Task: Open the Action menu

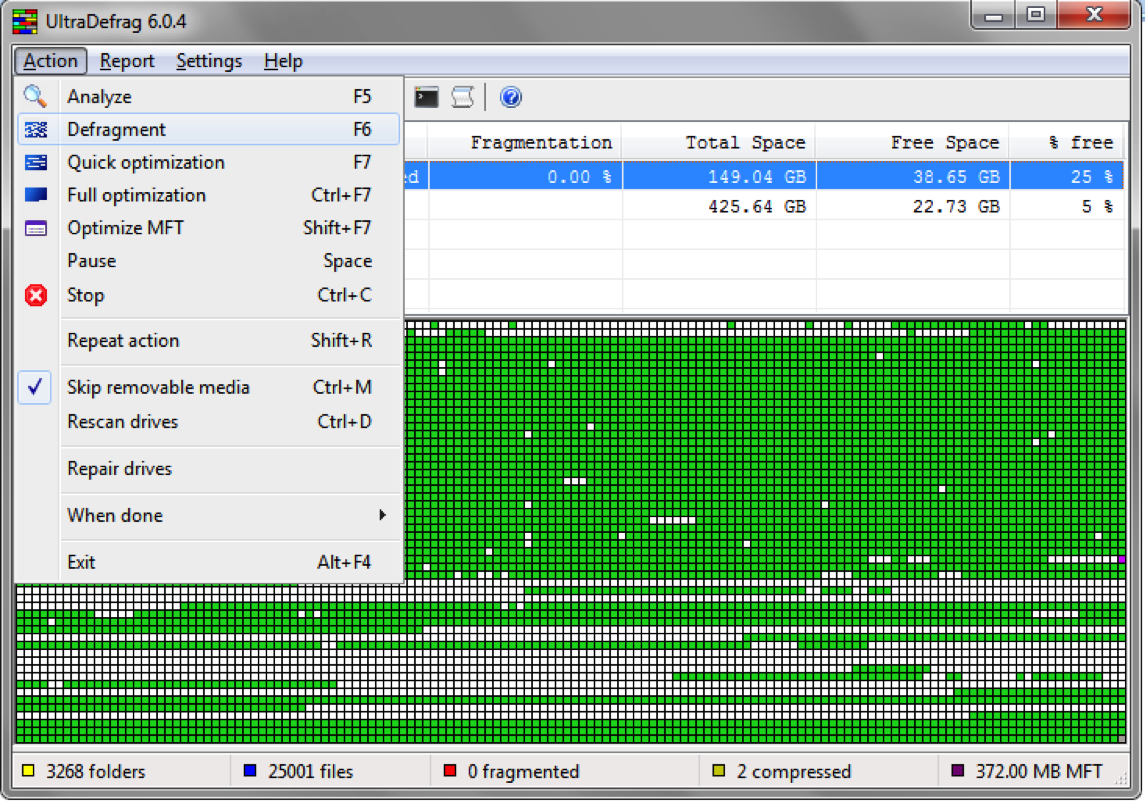Action: tap(50, 61)
